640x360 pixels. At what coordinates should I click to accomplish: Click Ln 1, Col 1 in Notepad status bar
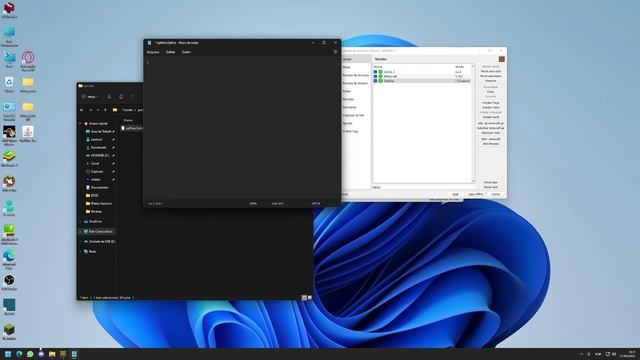click(x=155, y=203)
